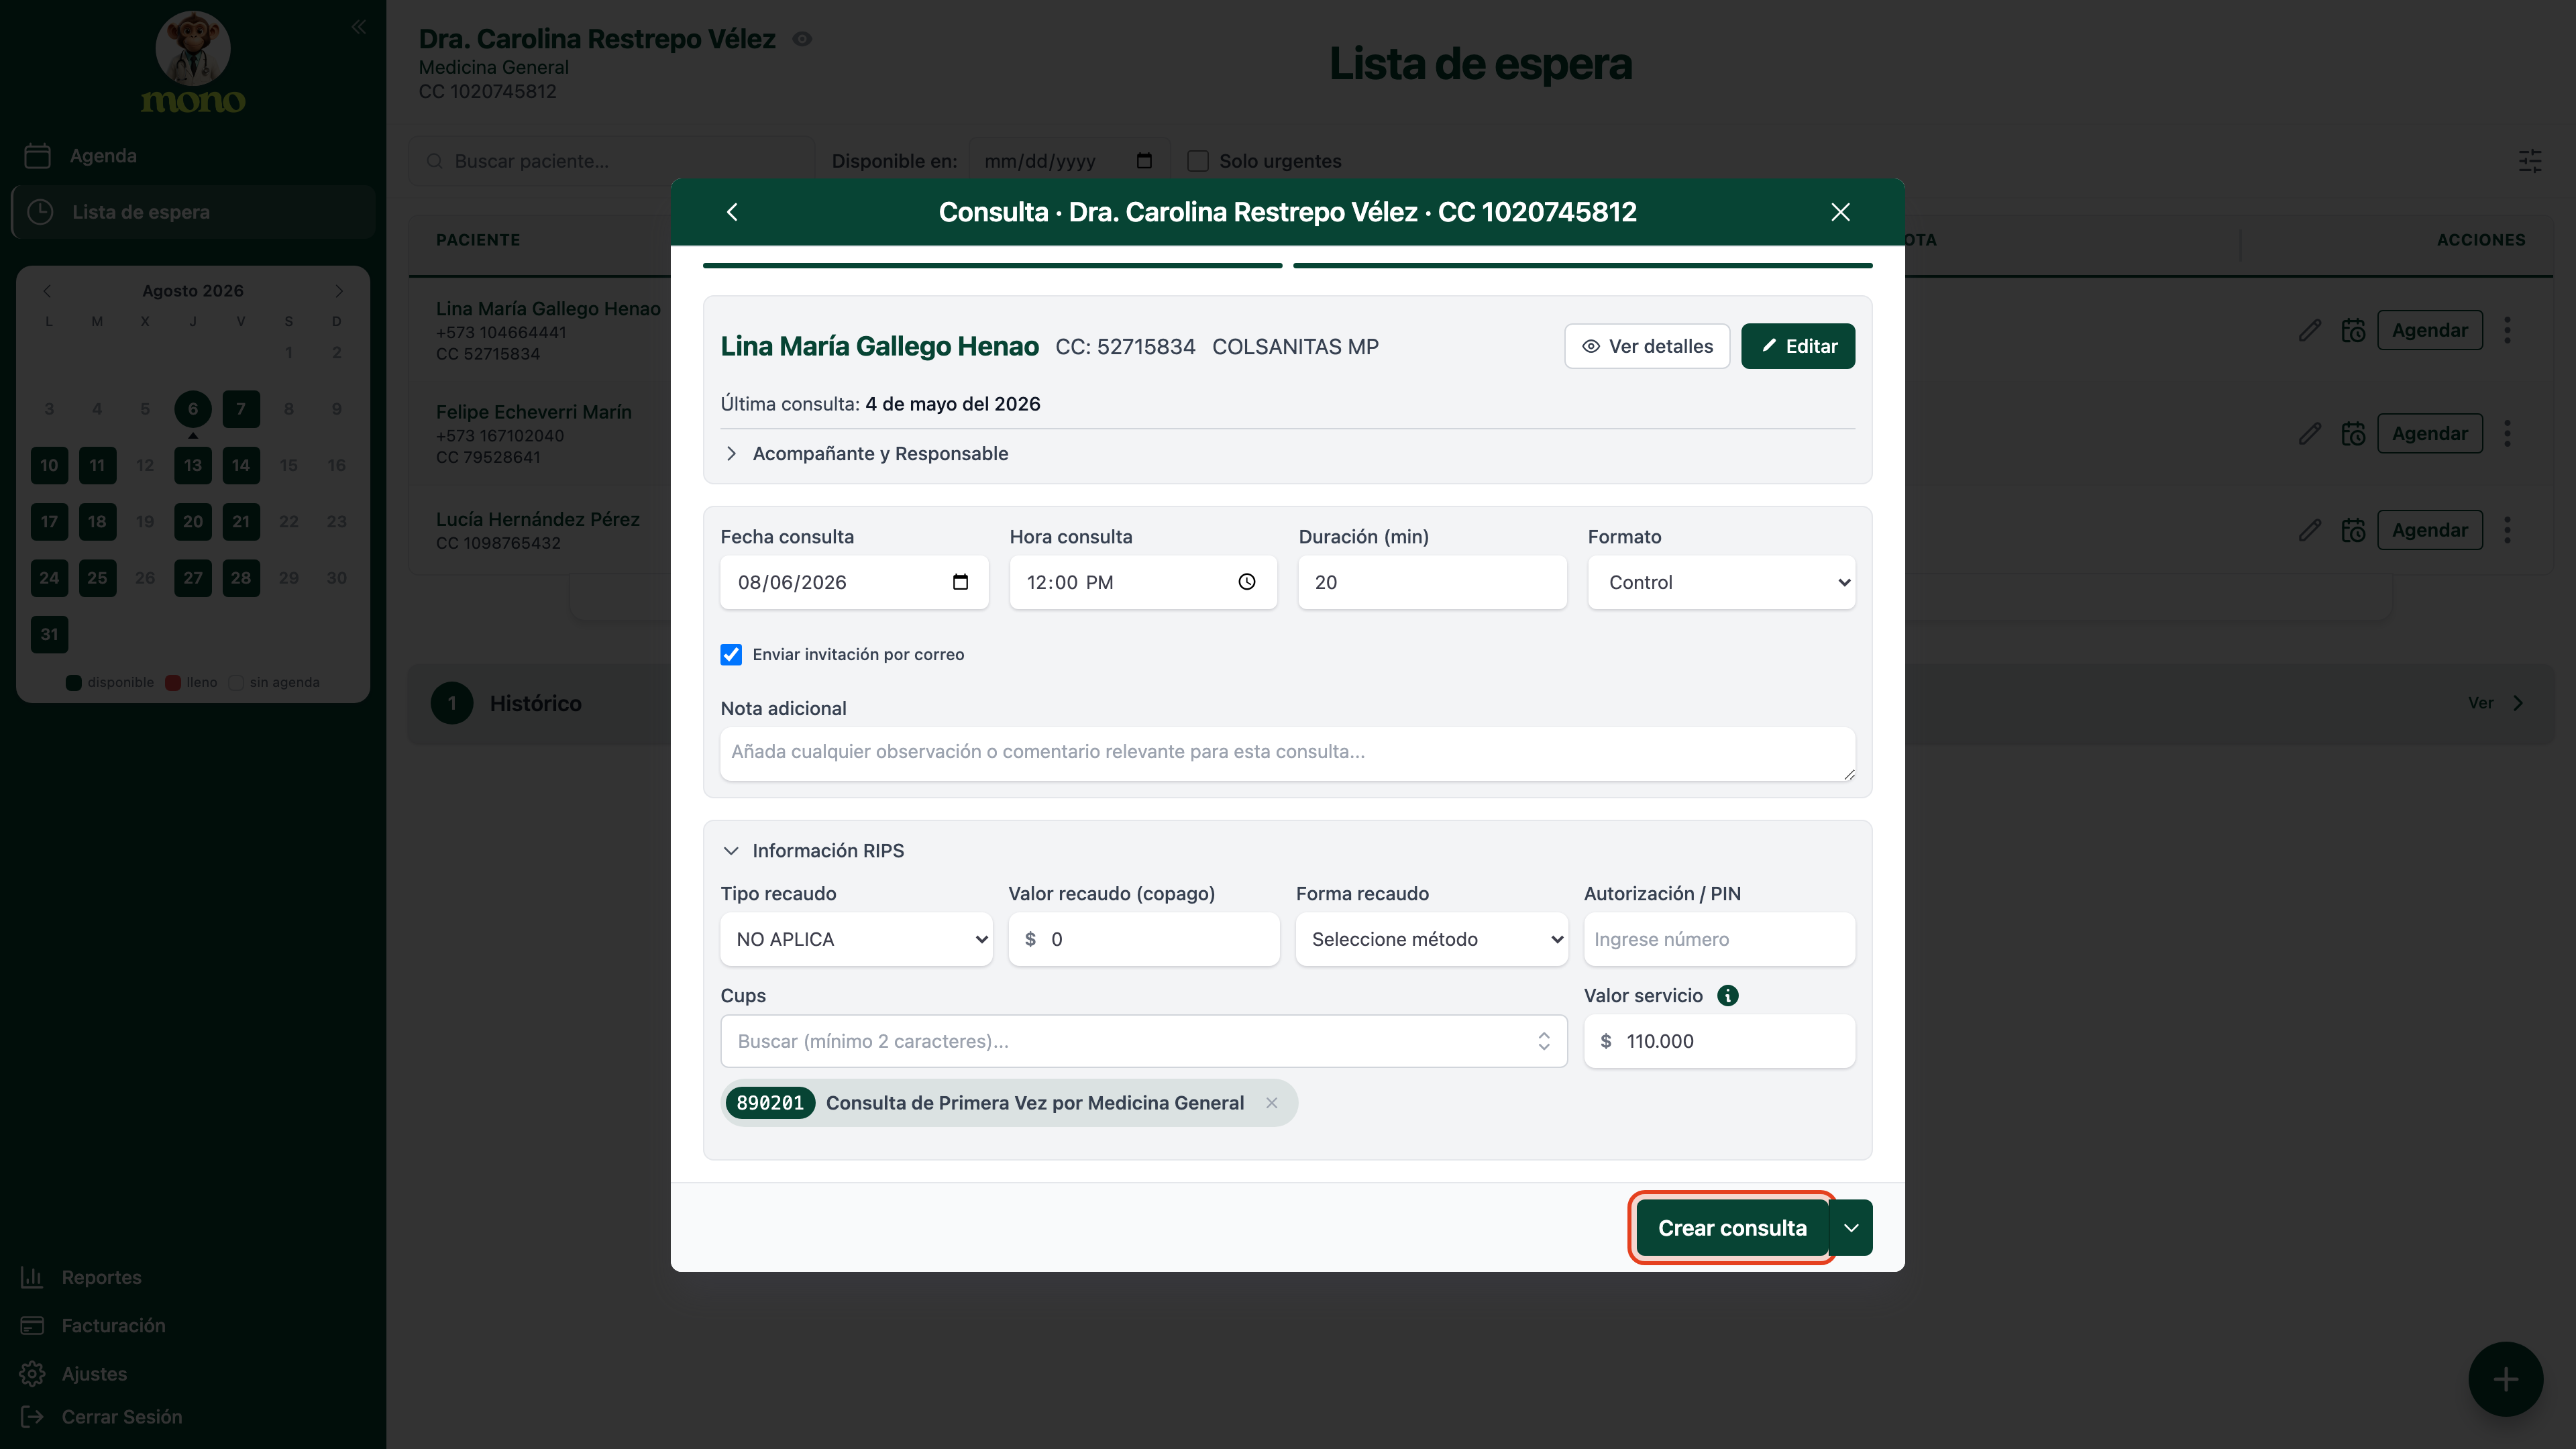The height and width of the screenshot is (1449, 2576).
Task: Click the Nota adicional text area
Action: tap(1287, 754)
